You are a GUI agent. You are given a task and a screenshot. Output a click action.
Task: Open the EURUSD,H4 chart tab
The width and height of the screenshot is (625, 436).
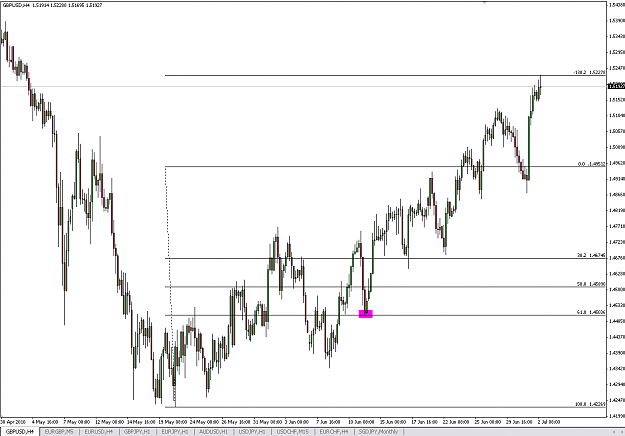pyautogui.click(x=98, y=432)
